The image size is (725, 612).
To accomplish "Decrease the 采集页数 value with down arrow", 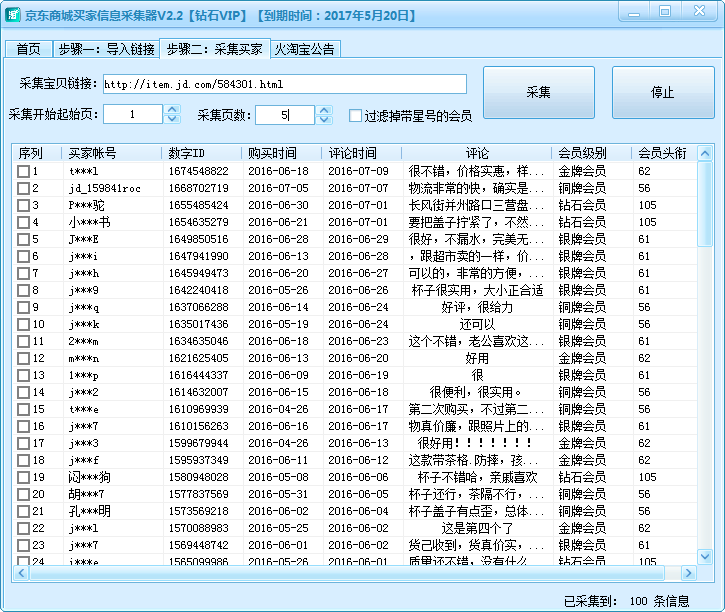I will (x=324, y=120).
